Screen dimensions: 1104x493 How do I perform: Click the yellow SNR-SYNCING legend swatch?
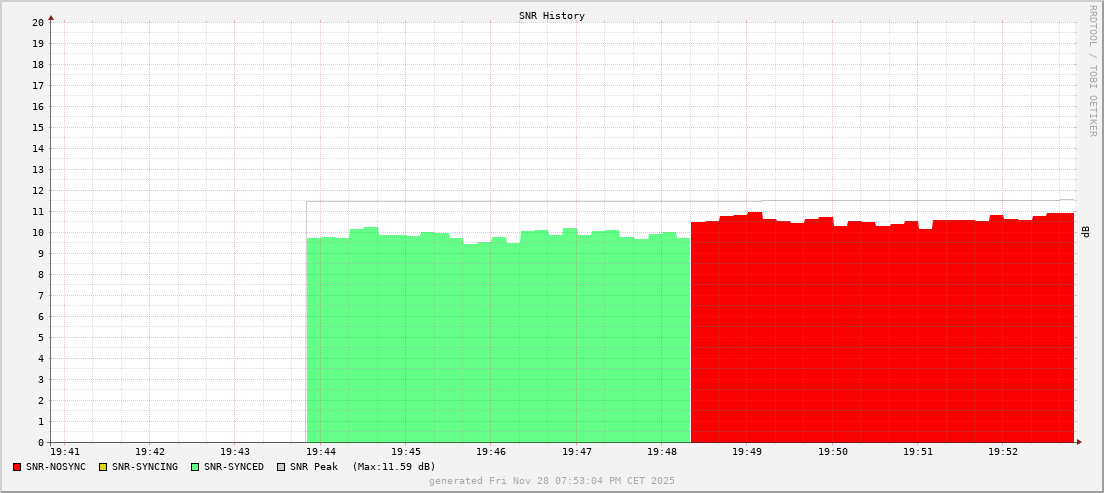(102, 467)
